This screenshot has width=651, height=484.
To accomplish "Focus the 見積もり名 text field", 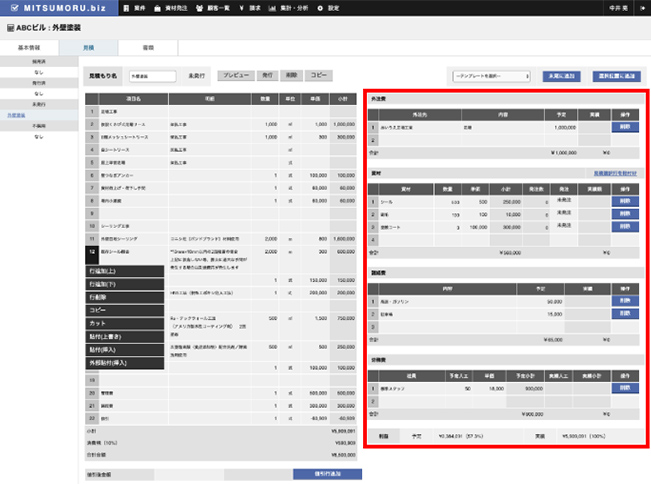I will (150, 75).
